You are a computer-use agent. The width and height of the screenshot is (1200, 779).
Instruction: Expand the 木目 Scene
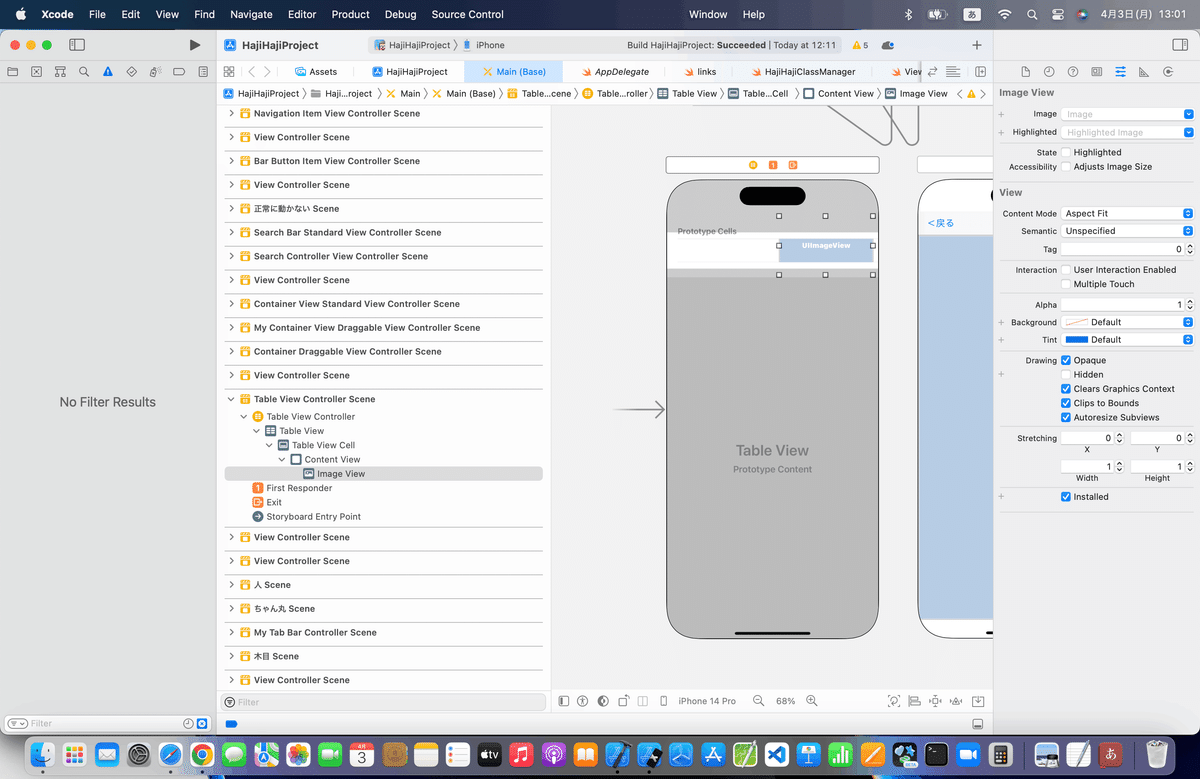232,657
